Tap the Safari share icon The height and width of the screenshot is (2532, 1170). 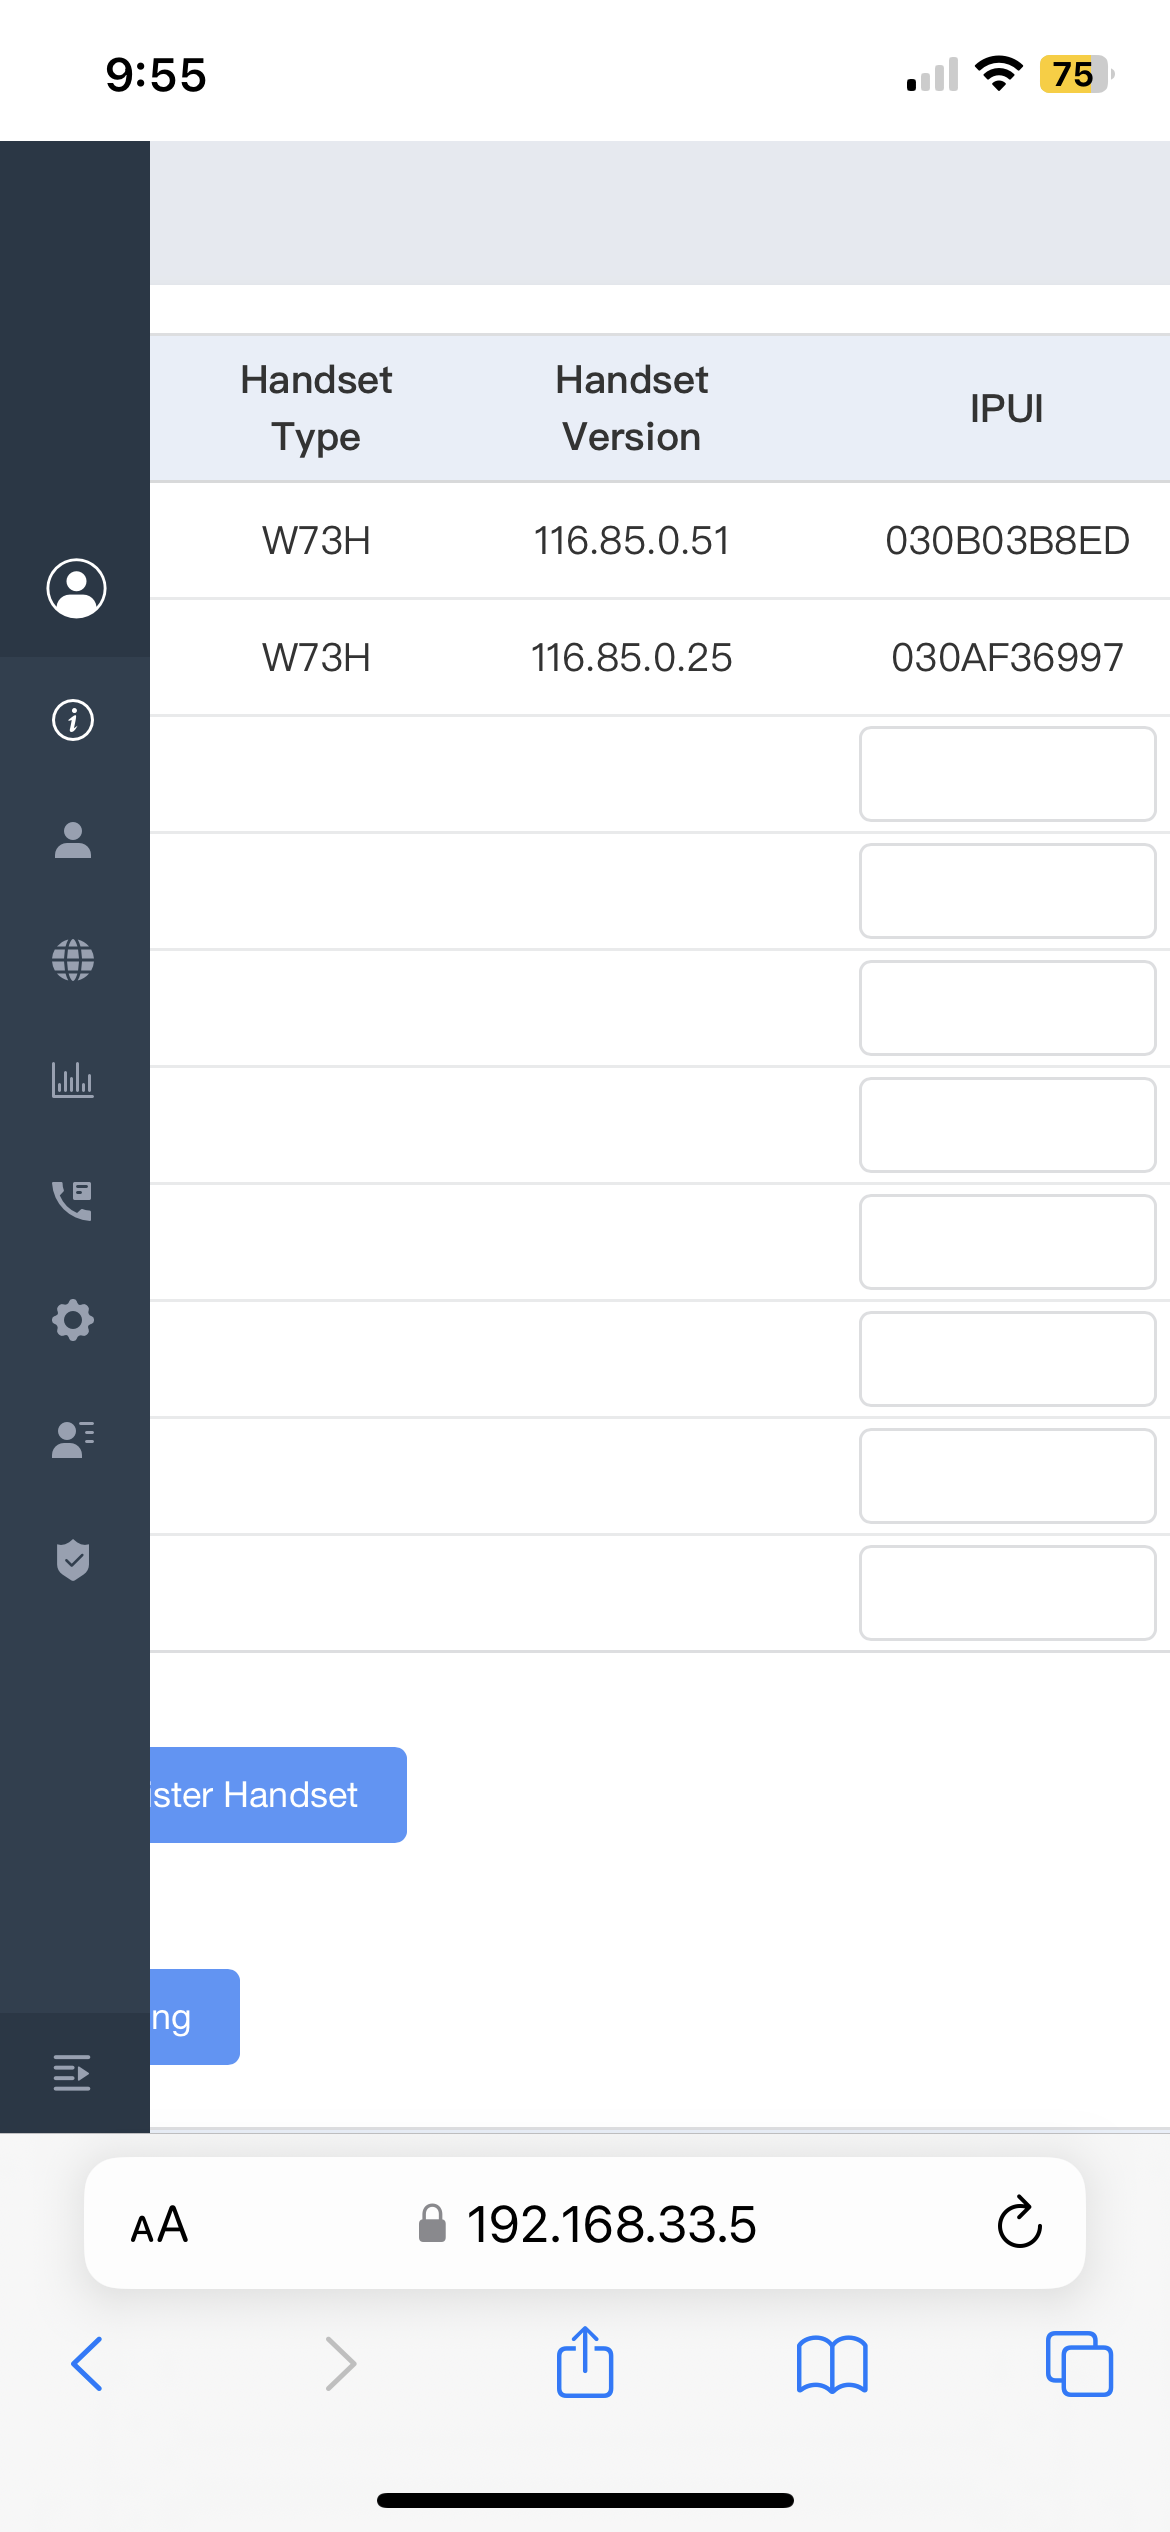click(x=585, y=2363)
